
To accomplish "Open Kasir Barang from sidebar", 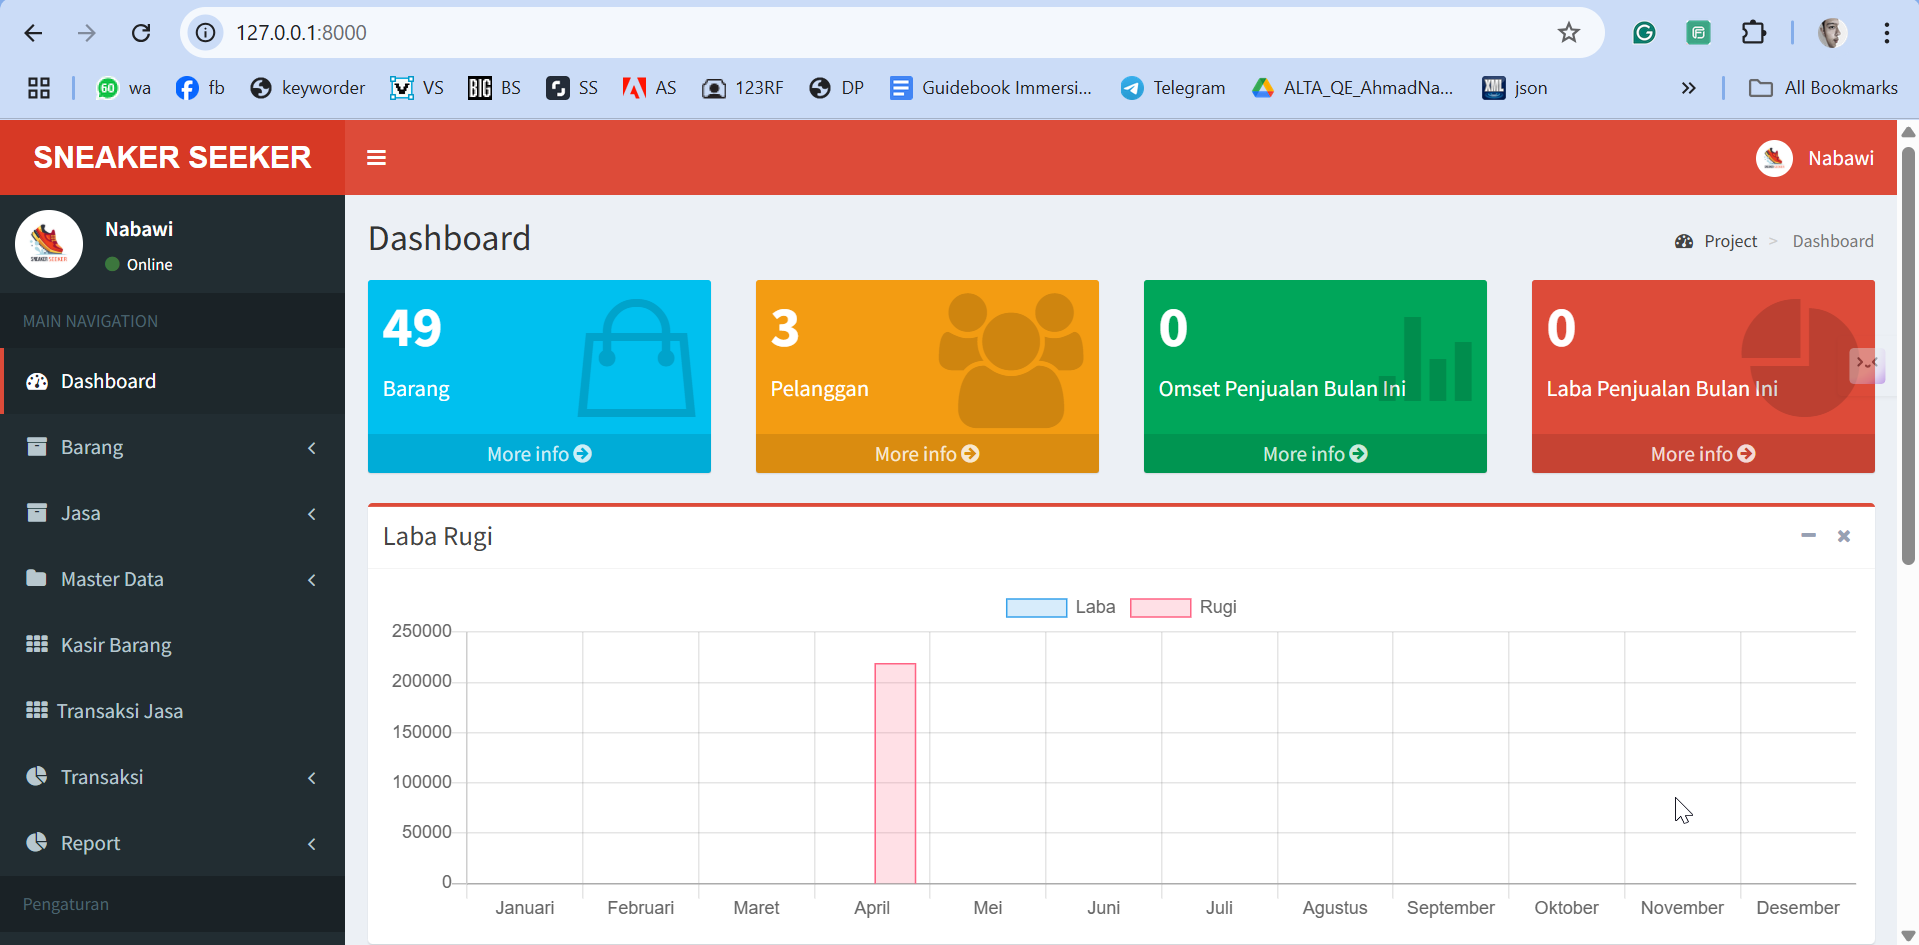I will tap(116, 645).
